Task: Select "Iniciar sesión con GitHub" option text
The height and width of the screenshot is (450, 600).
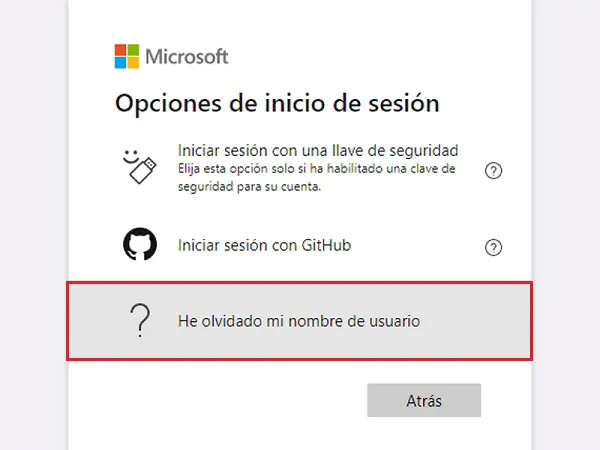Action: click(x=264, y=245)
